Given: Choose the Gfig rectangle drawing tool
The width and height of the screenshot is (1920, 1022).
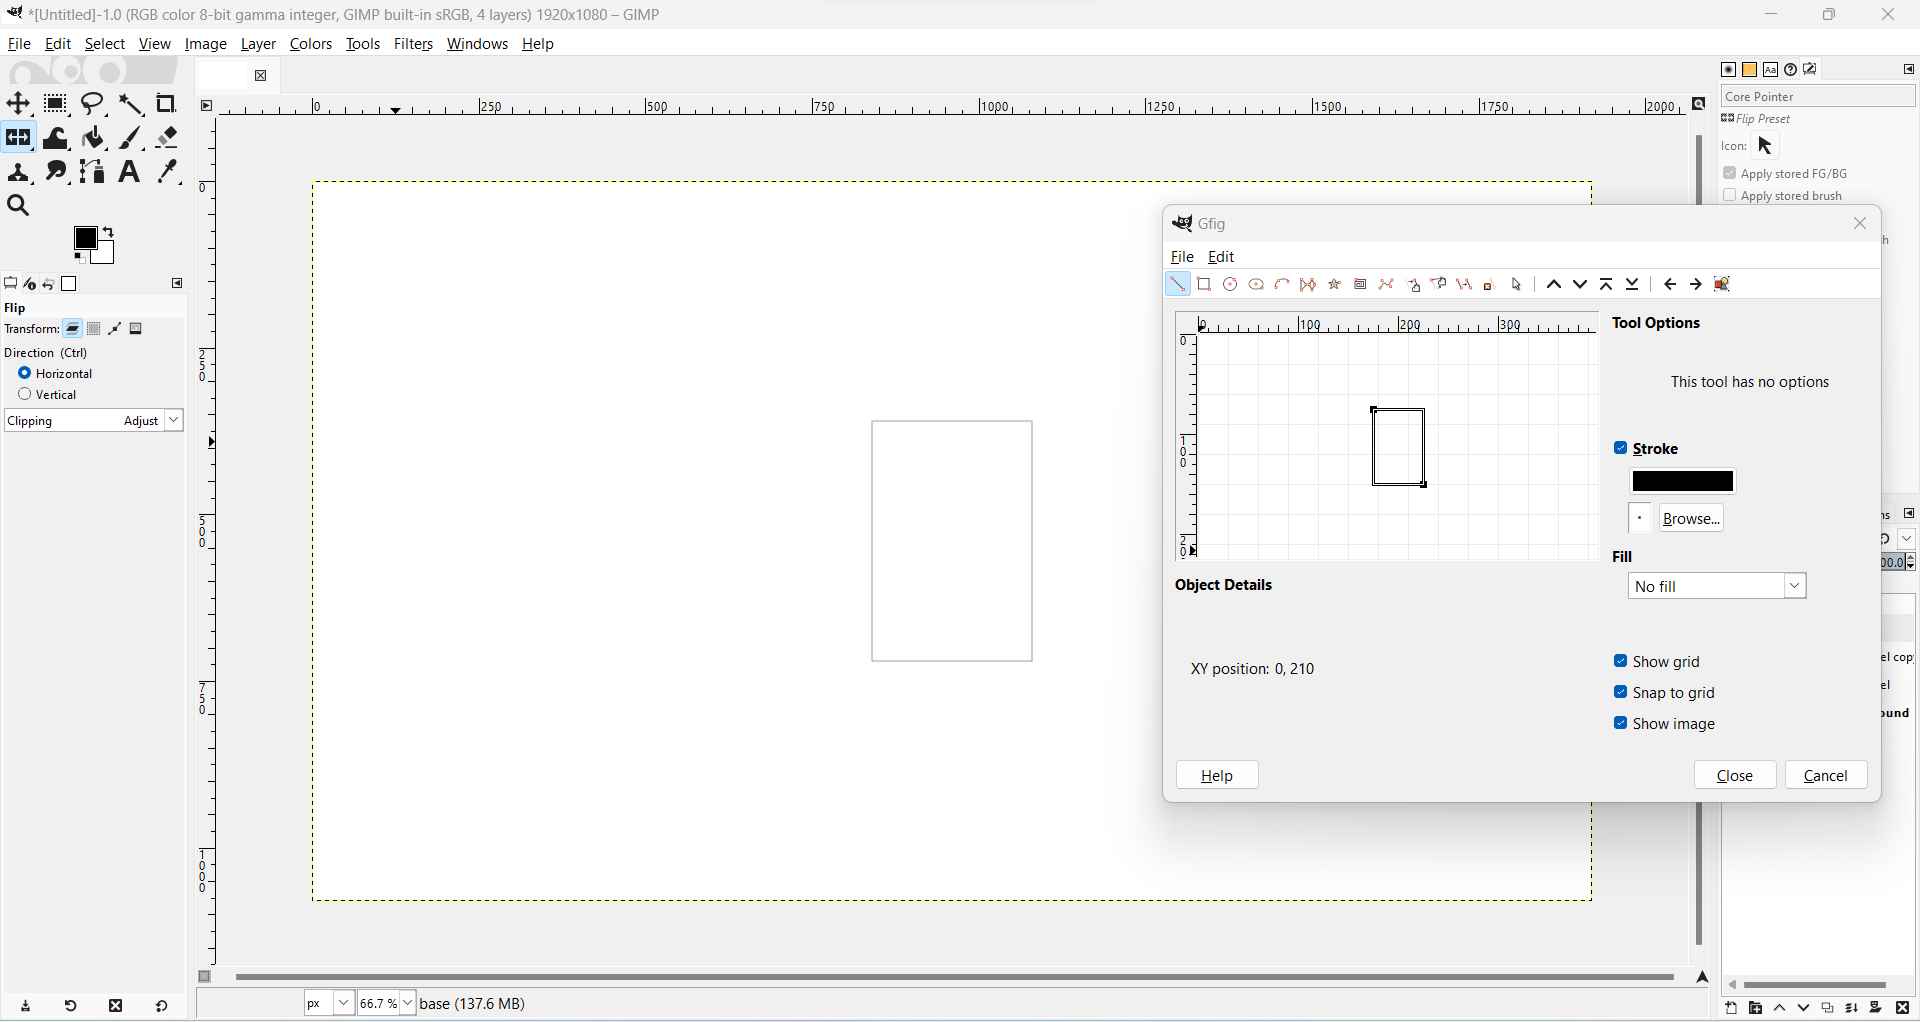Looking at the screenshot, I should pos(1205,285).
